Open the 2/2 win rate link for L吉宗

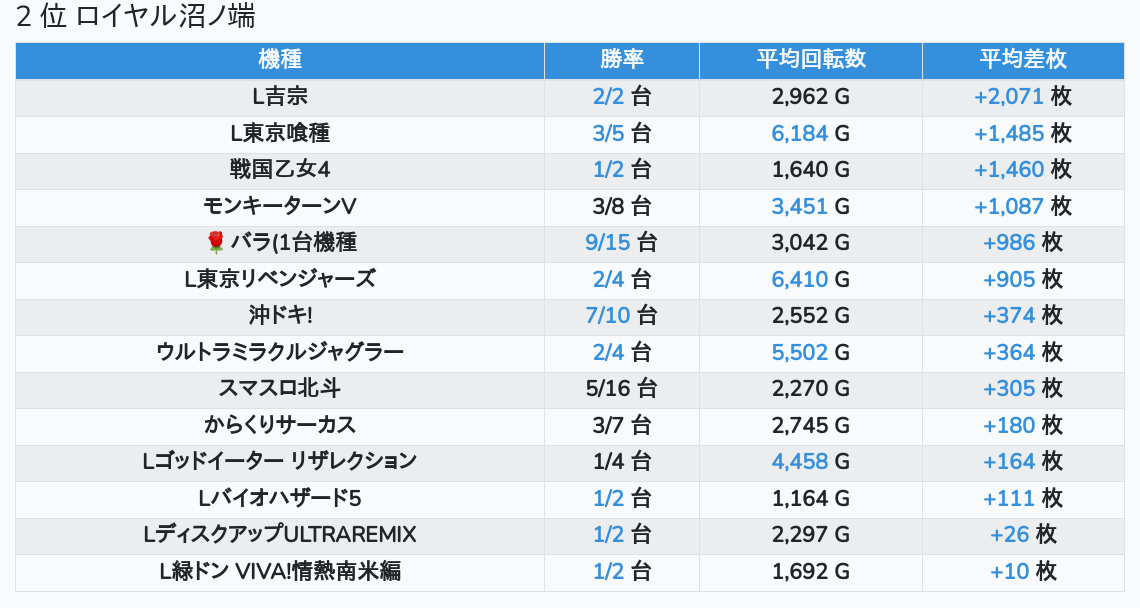608,97
